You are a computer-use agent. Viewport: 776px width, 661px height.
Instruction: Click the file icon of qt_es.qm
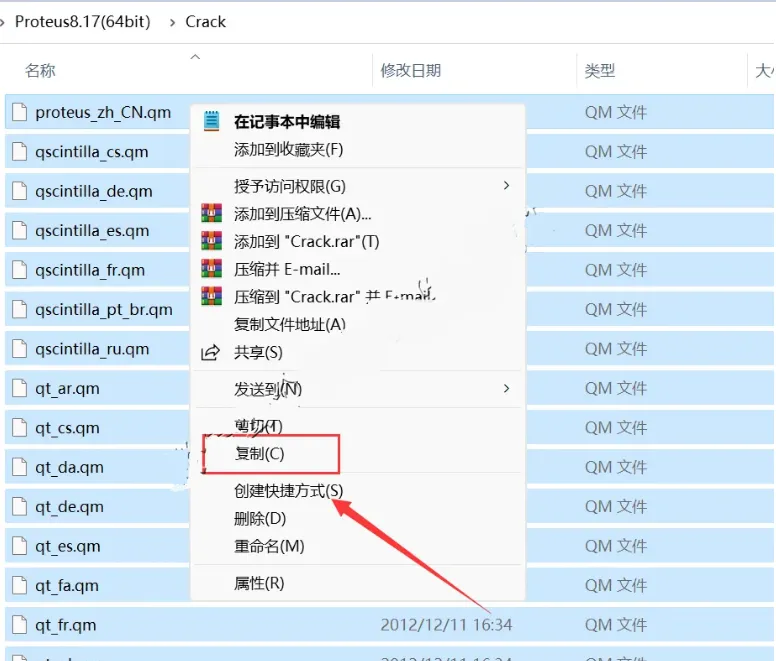pyautogui.click(x=19, y=546)
